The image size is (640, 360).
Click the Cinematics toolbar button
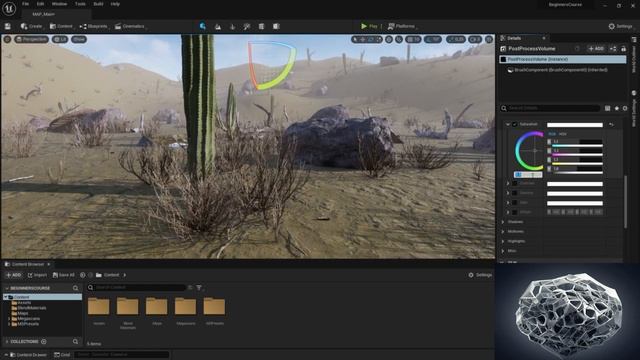tap(130, 26)
